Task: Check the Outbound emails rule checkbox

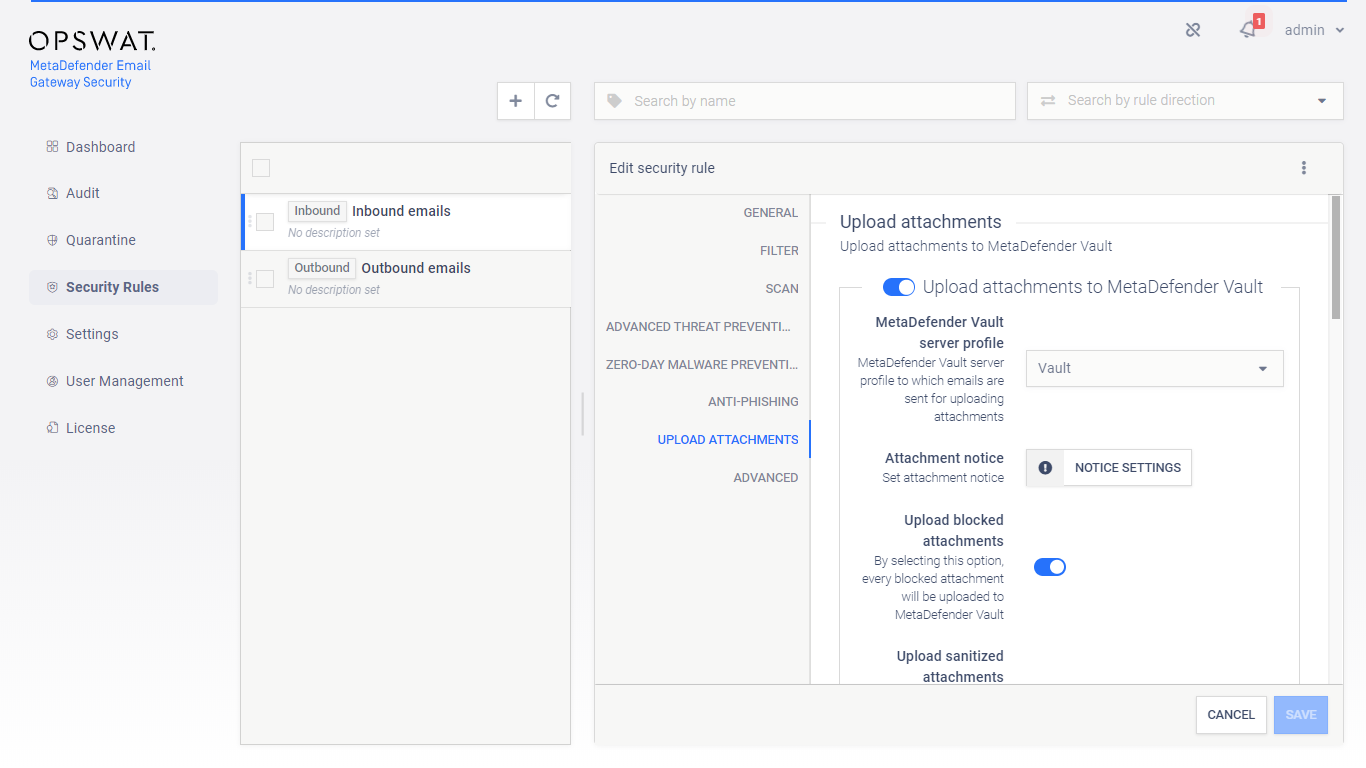Action: (x=265, y=279)
